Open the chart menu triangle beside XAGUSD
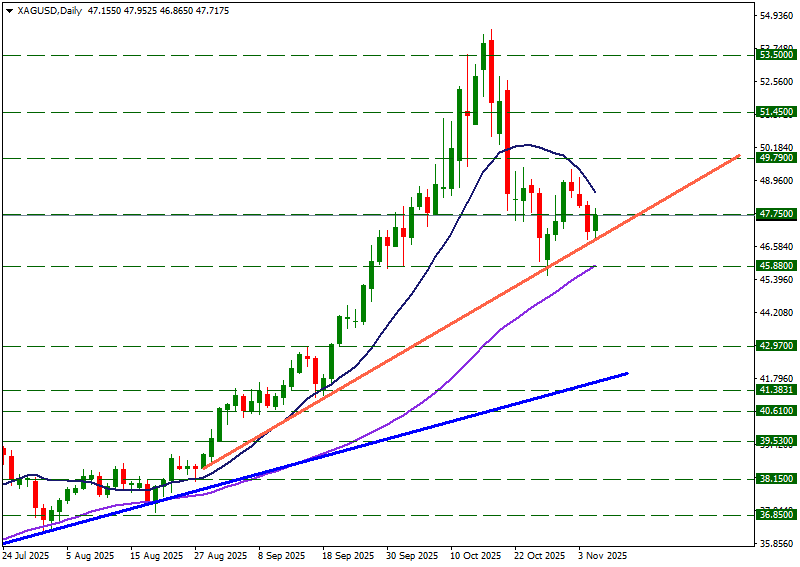The height and width of the screenshot is (567, 800). [9, 10]
